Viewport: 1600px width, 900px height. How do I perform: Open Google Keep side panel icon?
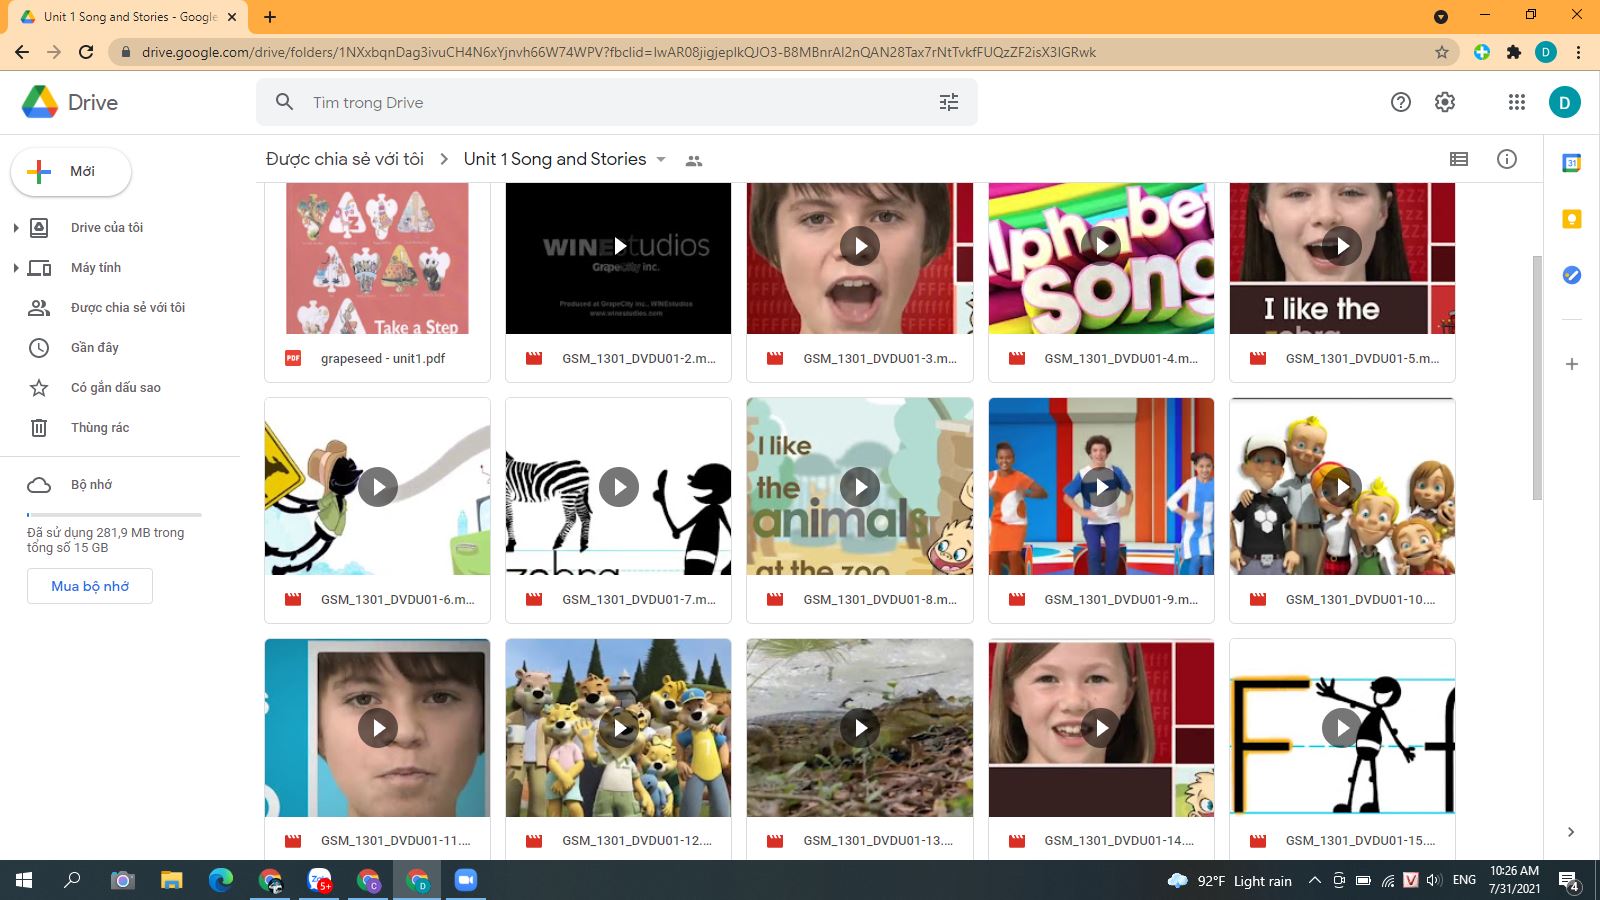point(1571,219)
